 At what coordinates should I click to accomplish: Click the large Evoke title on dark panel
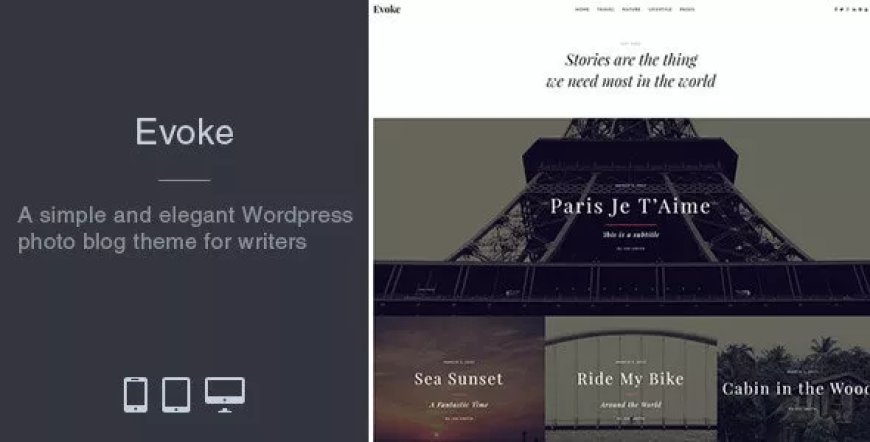[184, 132]
